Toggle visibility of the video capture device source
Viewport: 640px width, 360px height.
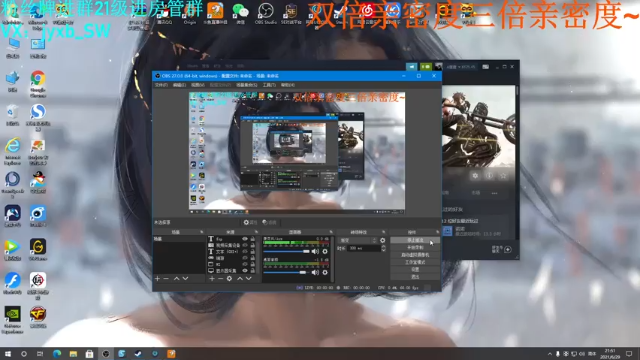click(x=245, y=245)
